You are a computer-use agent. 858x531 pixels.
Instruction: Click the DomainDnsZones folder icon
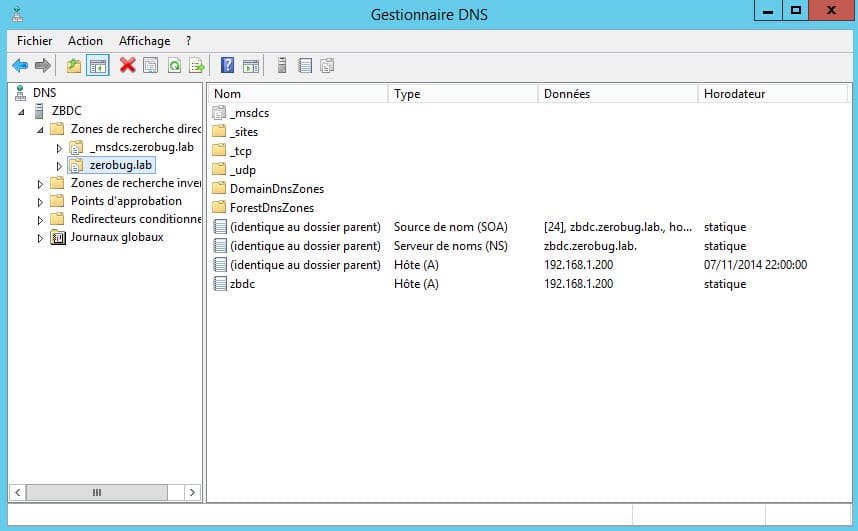[219, 188]
